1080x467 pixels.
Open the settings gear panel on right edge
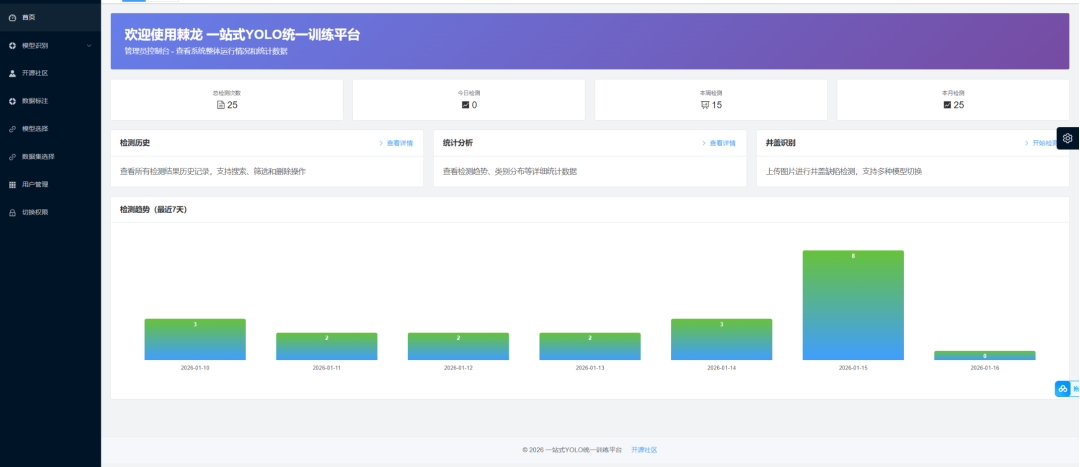point(1068,138)
